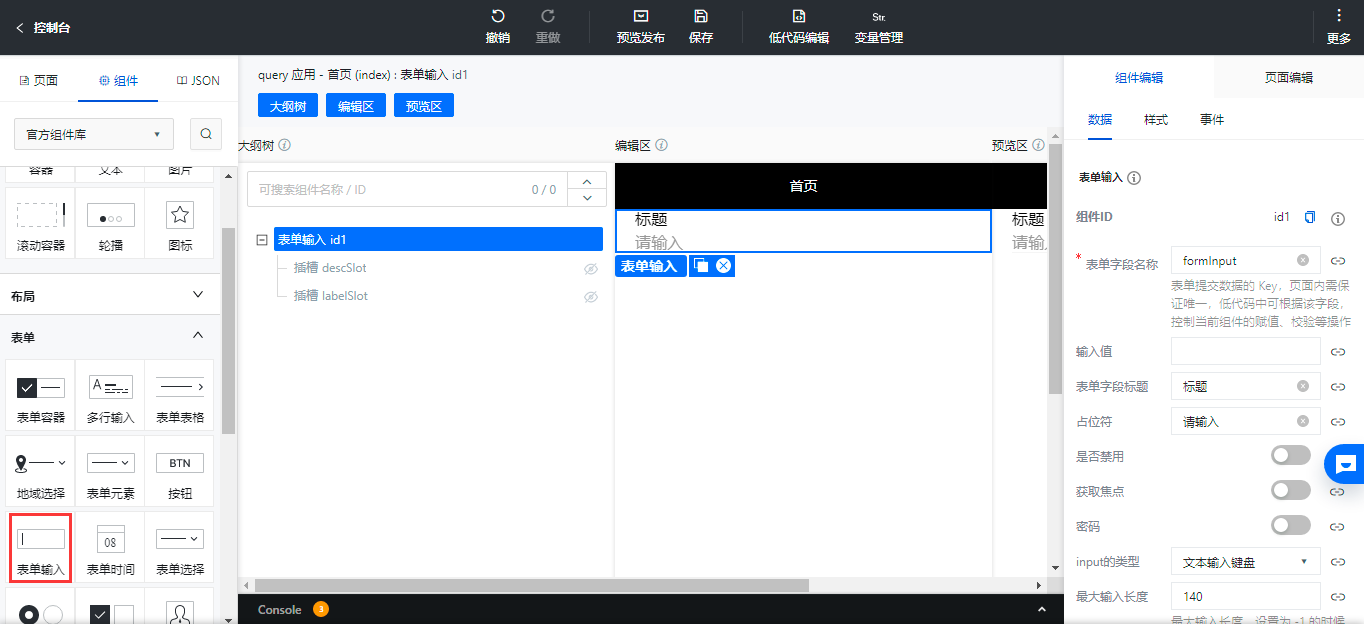Clear the formInput field value
Image resolution: width=1364 pixels, height=624 pixels.
1303,261
